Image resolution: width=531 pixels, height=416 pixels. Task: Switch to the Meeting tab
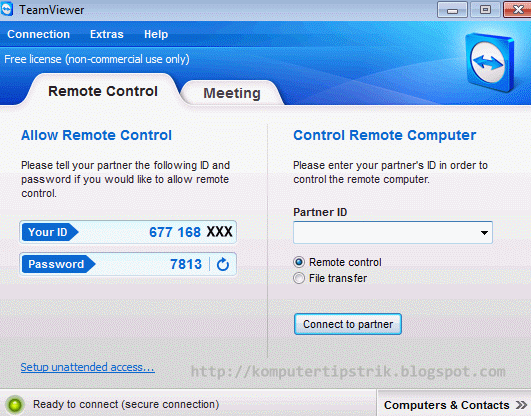point(232,93)
